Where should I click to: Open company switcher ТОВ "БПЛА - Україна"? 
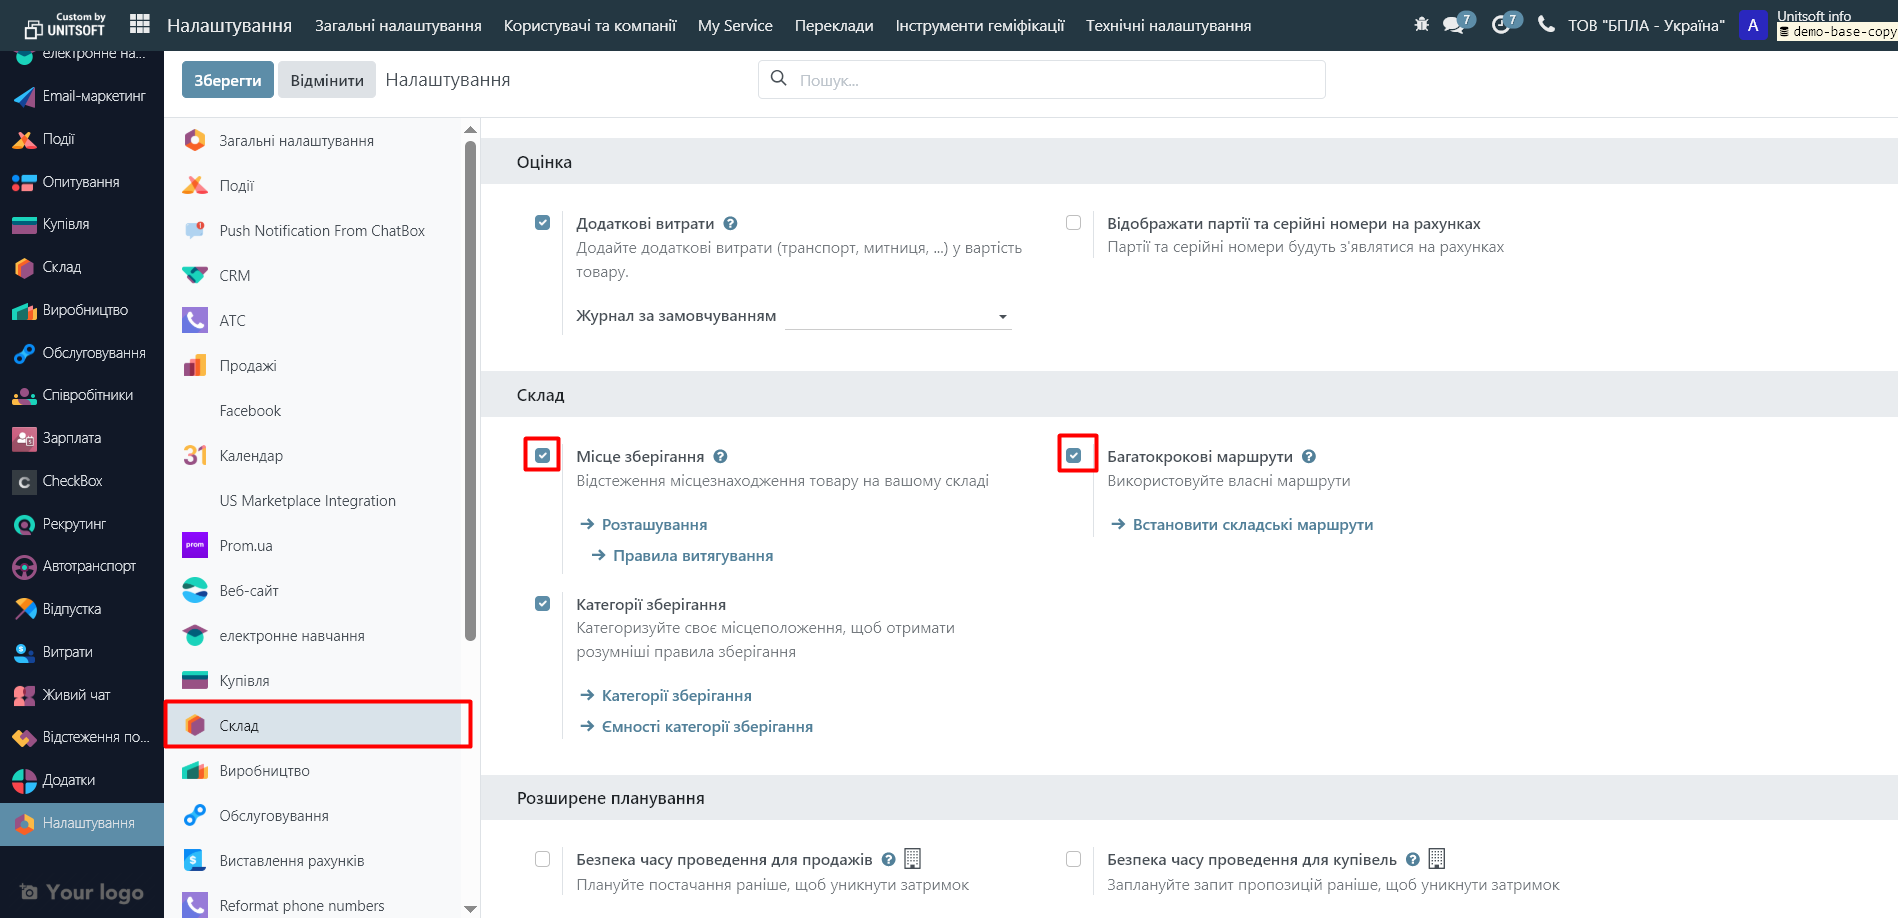[1645, 25]
